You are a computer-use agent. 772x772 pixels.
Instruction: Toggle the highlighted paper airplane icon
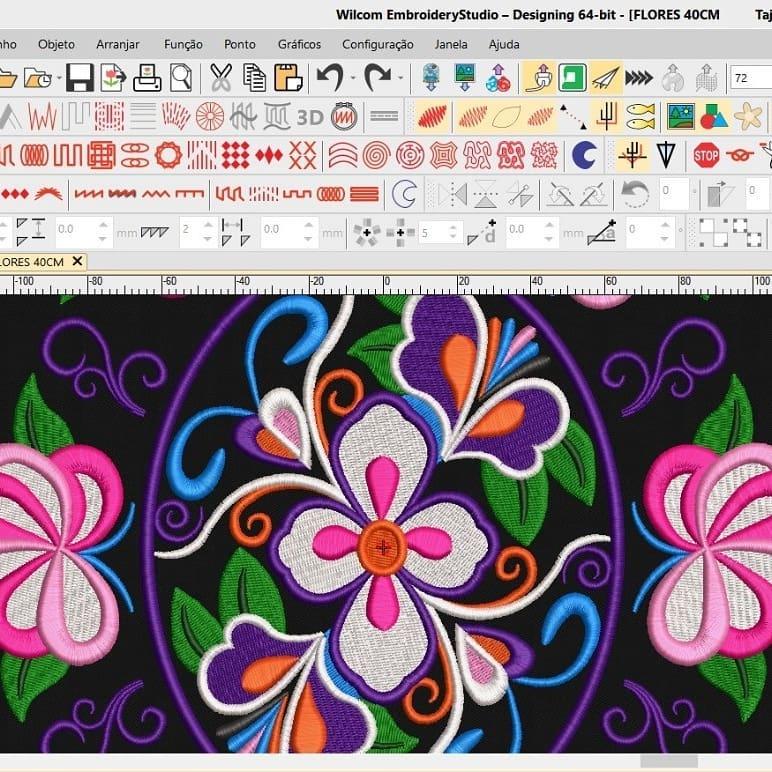(x=605, y=78)
